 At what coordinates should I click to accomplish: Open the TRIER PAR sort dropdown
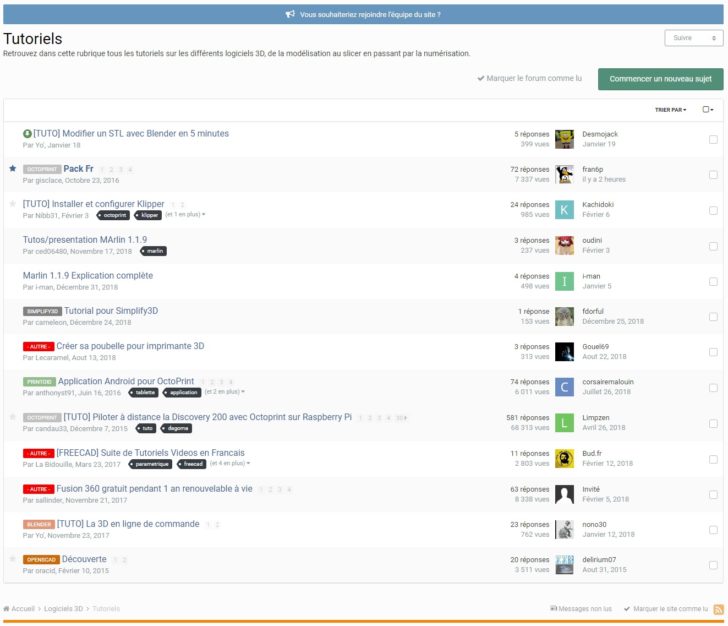coord(670,110)
